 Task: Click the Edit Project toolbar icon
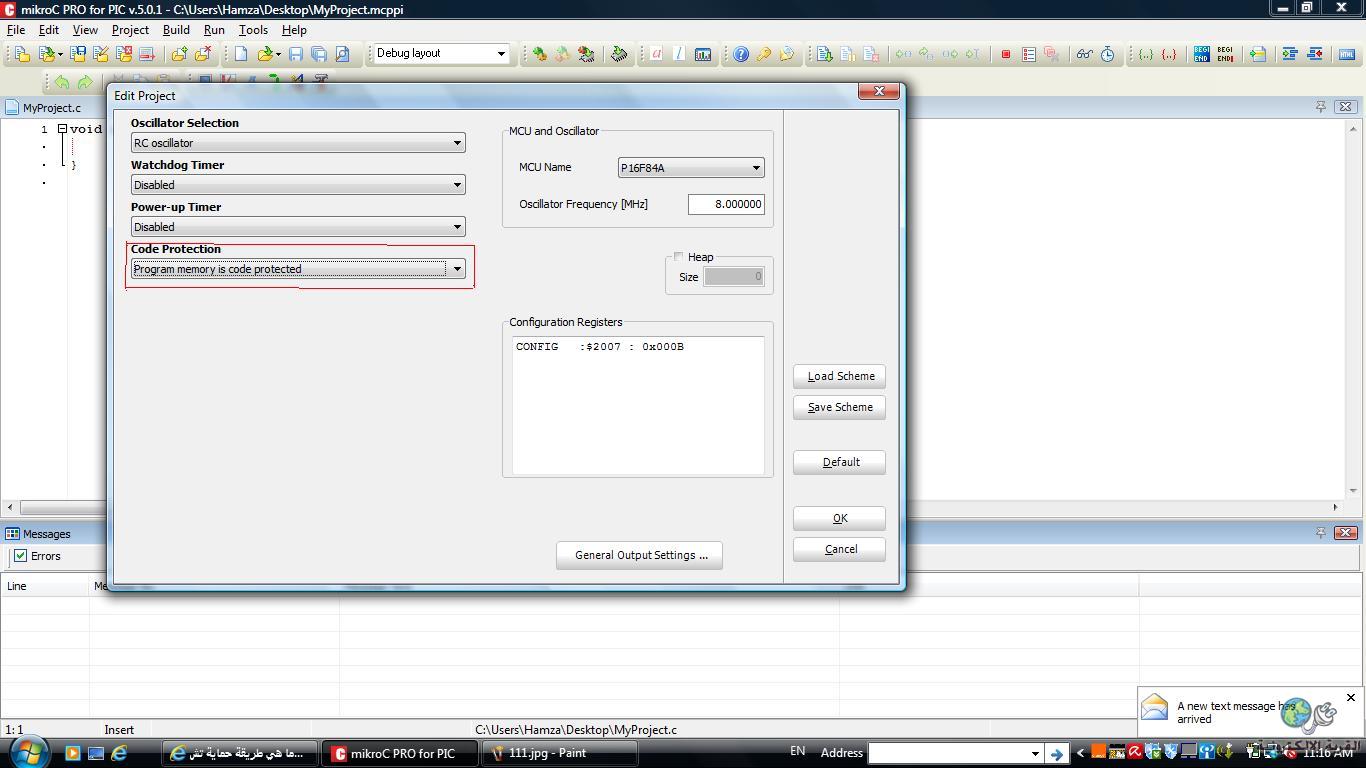click(101, 54)
